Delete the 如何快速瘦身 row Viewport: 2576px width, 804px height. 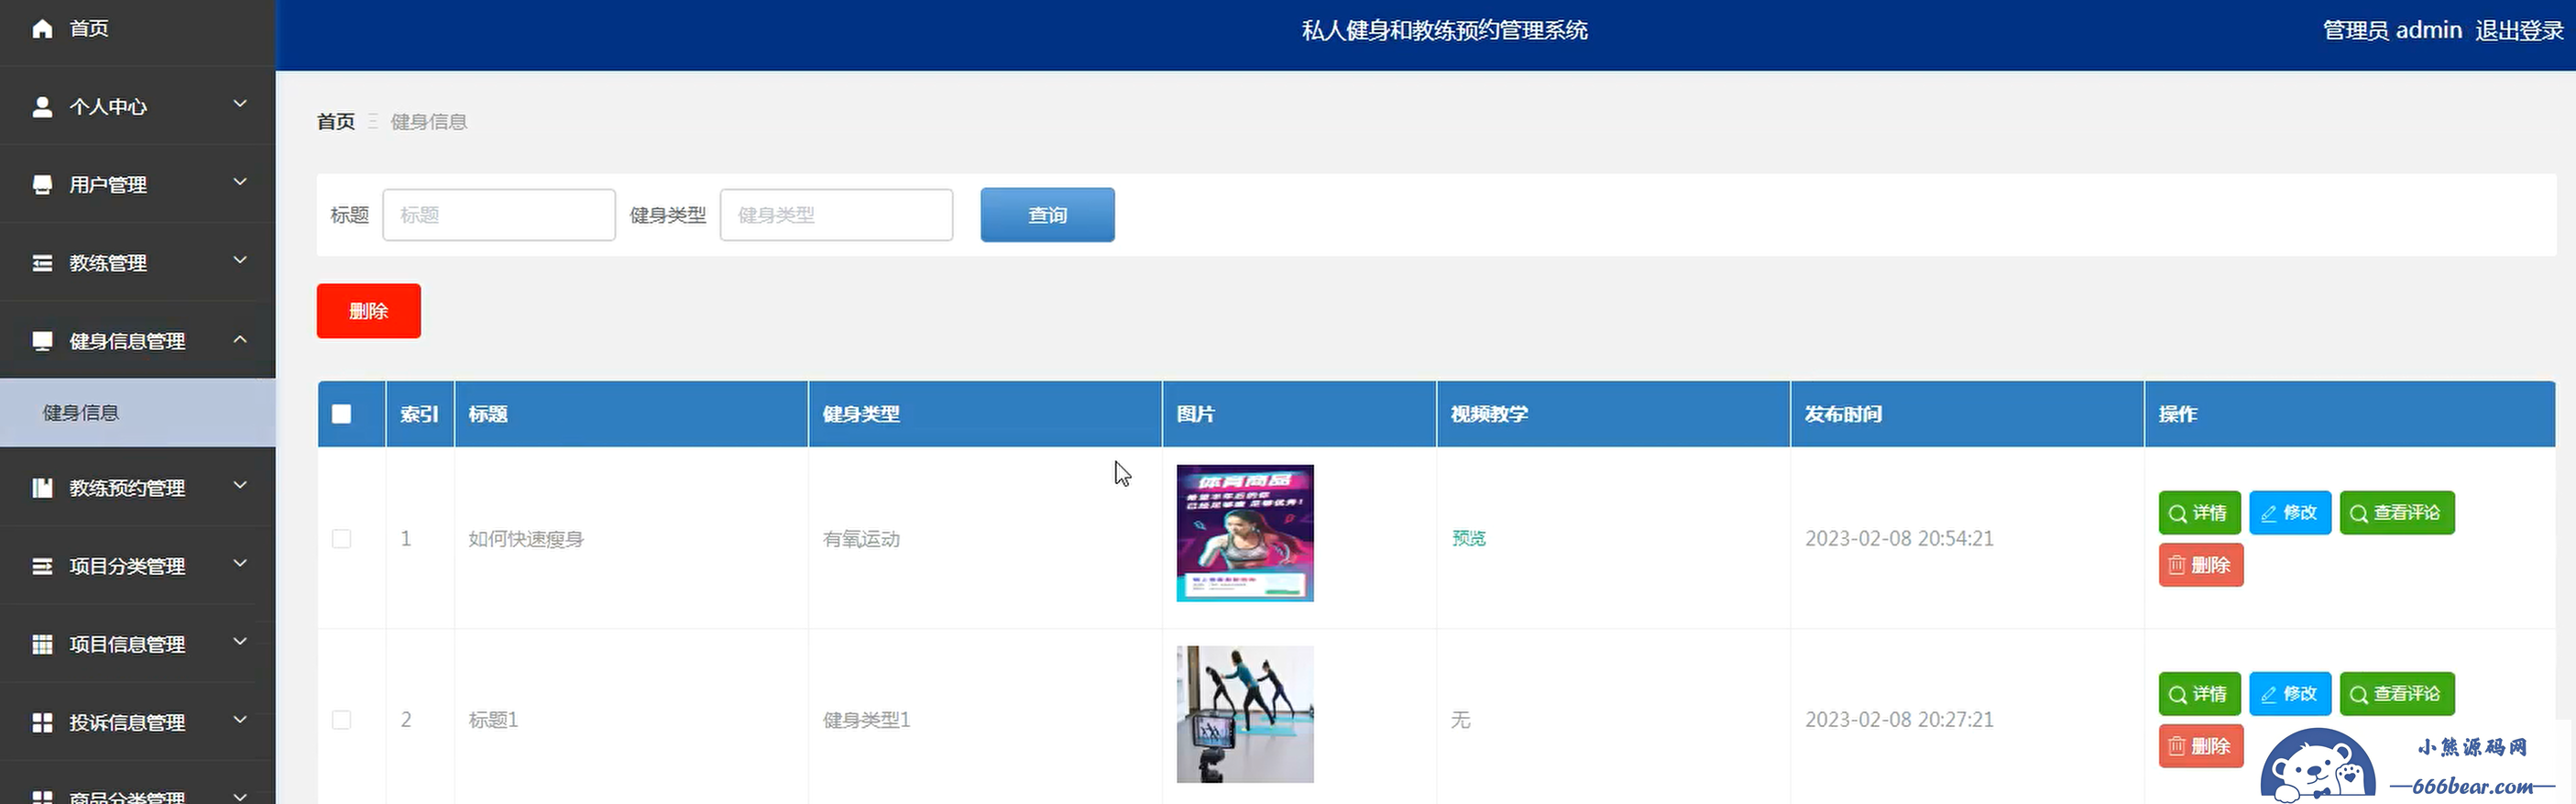[2201, 565]
